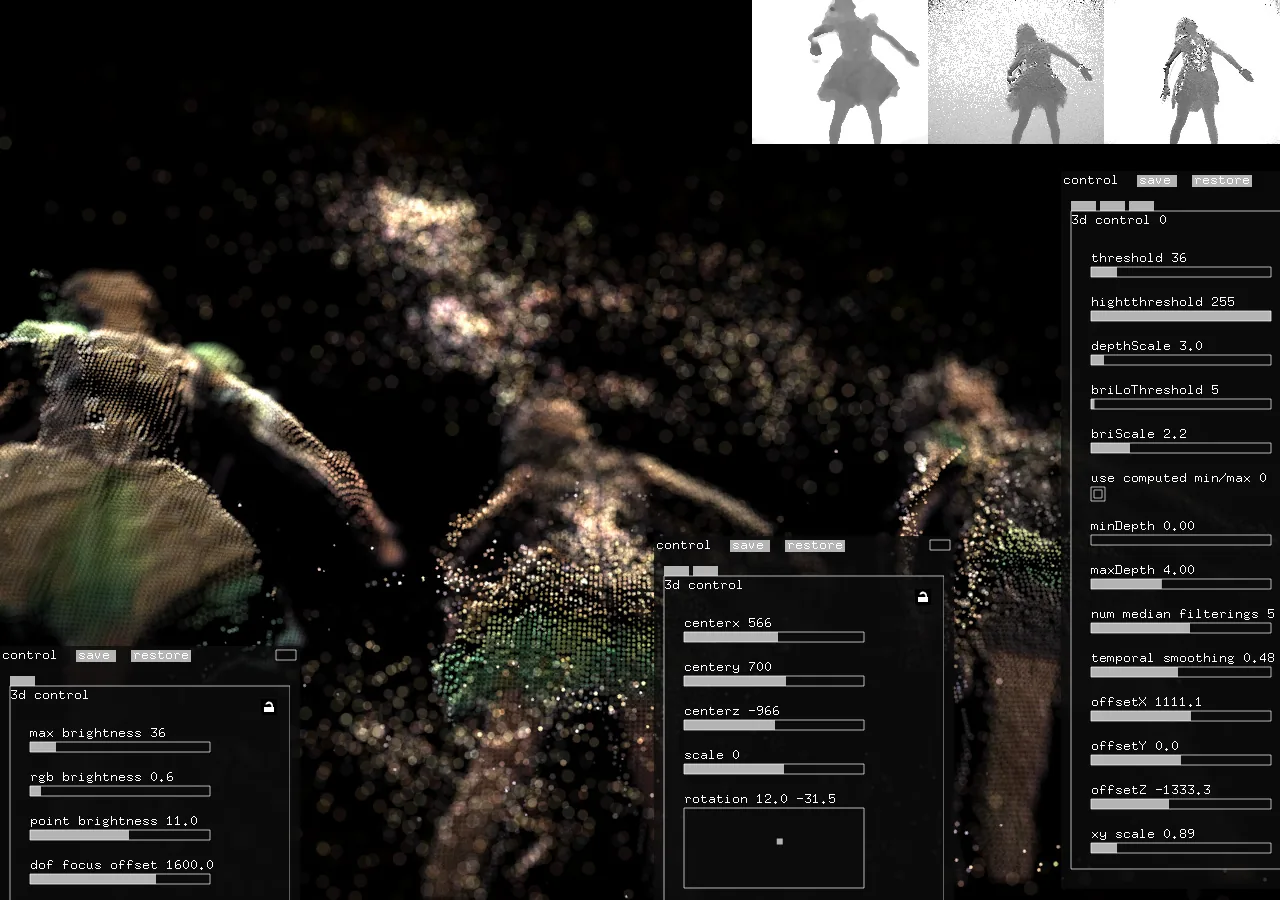Screen dimensions: 1280x900
Task: Click the threshold slider bar
Action: coord(1180,272)
